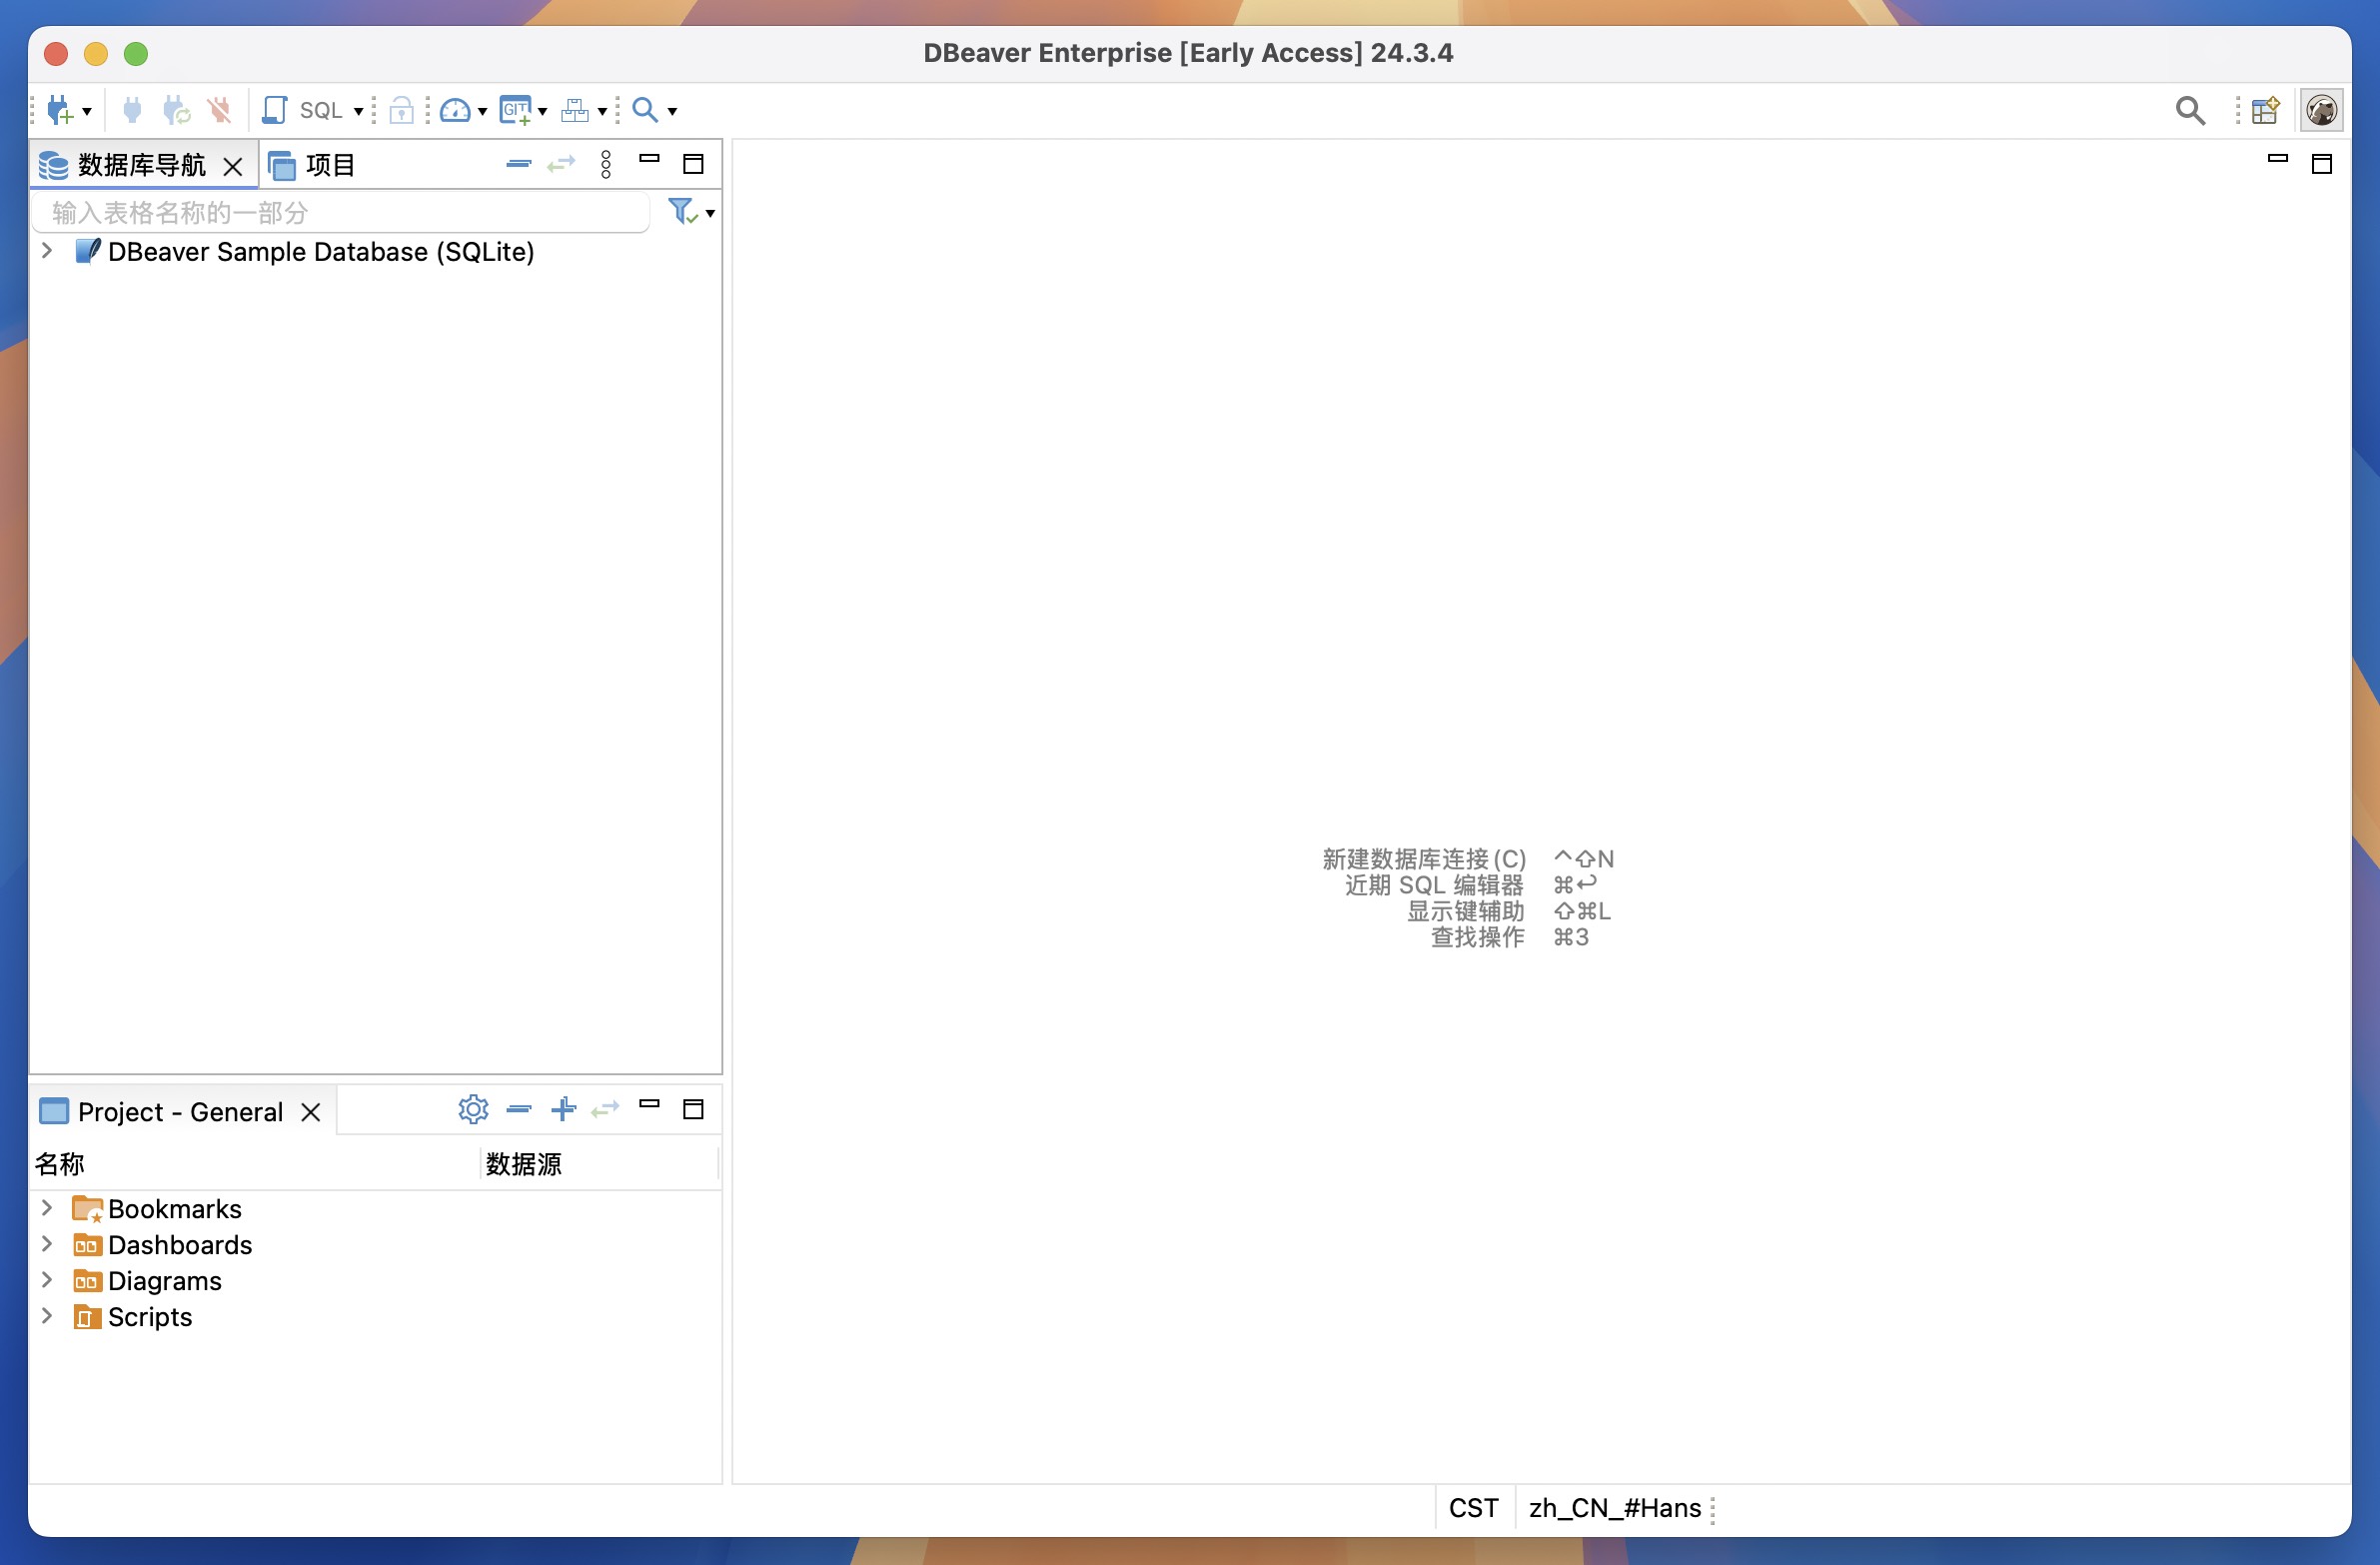Maximize the editor area
Image resolution: width=2380 pixels, height=1565 pixels.
[2322, 164]
